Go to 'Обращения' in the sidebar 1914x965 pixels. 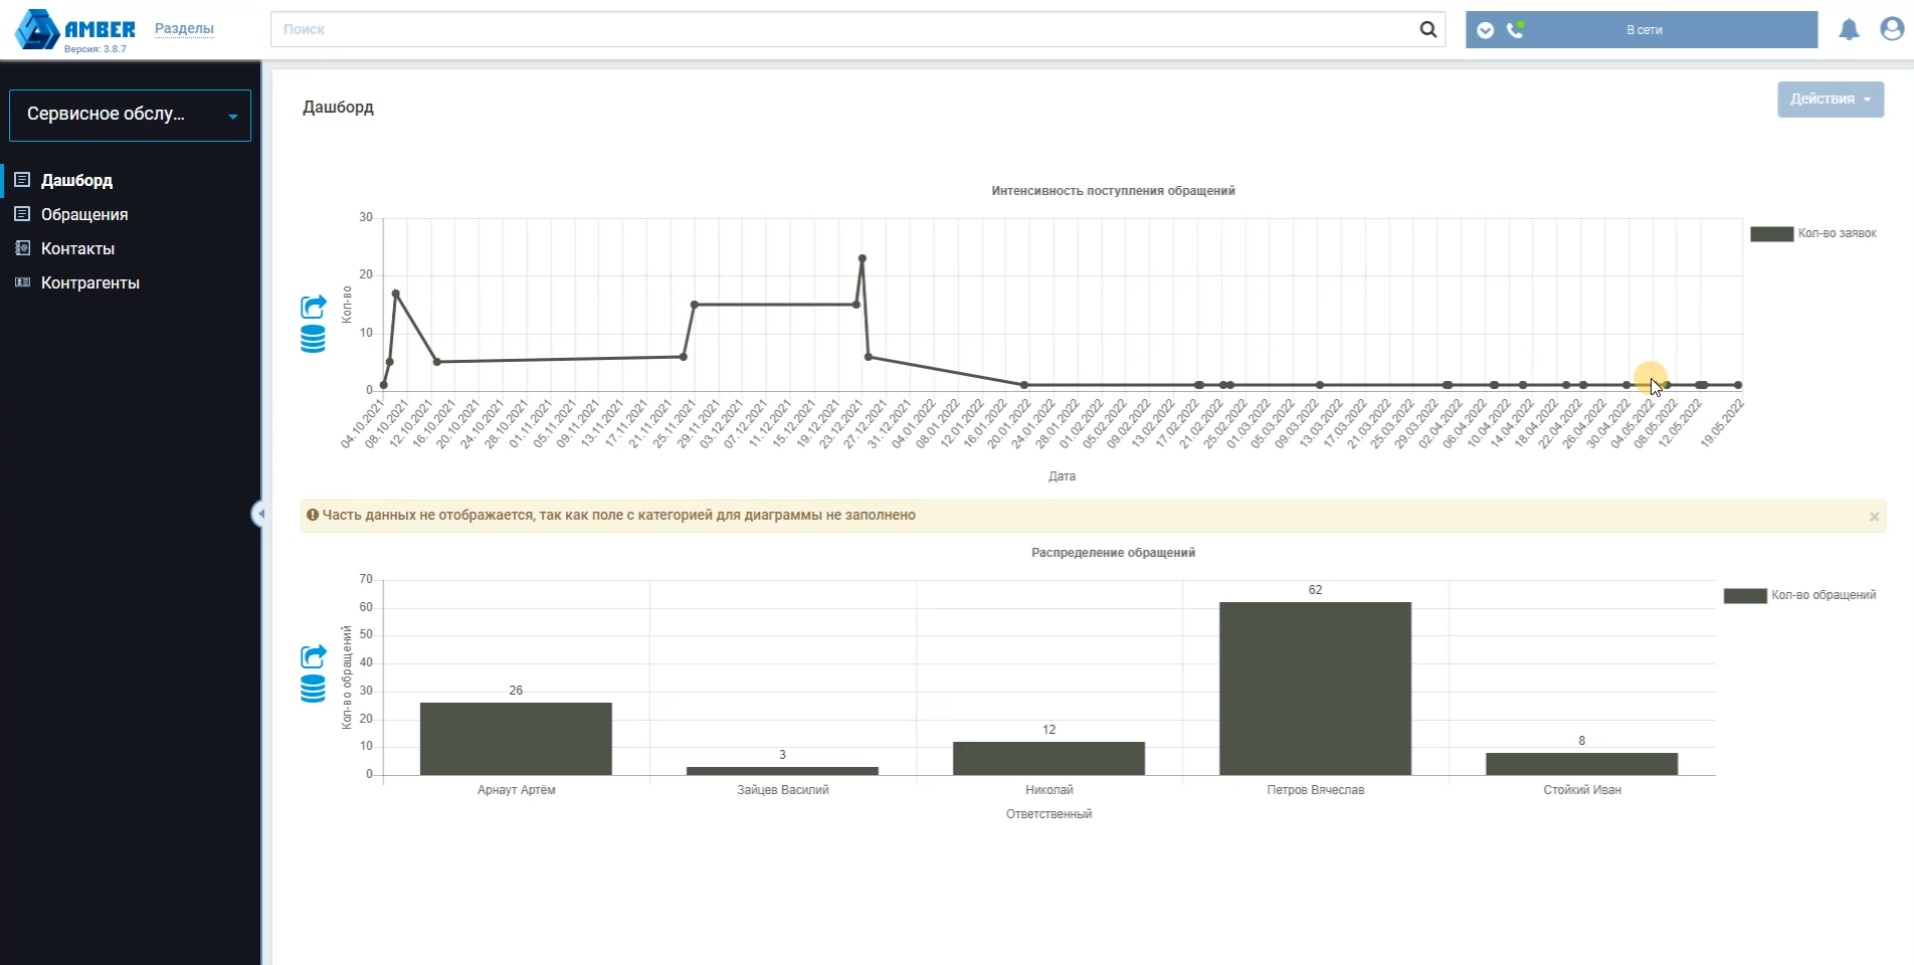84,215
